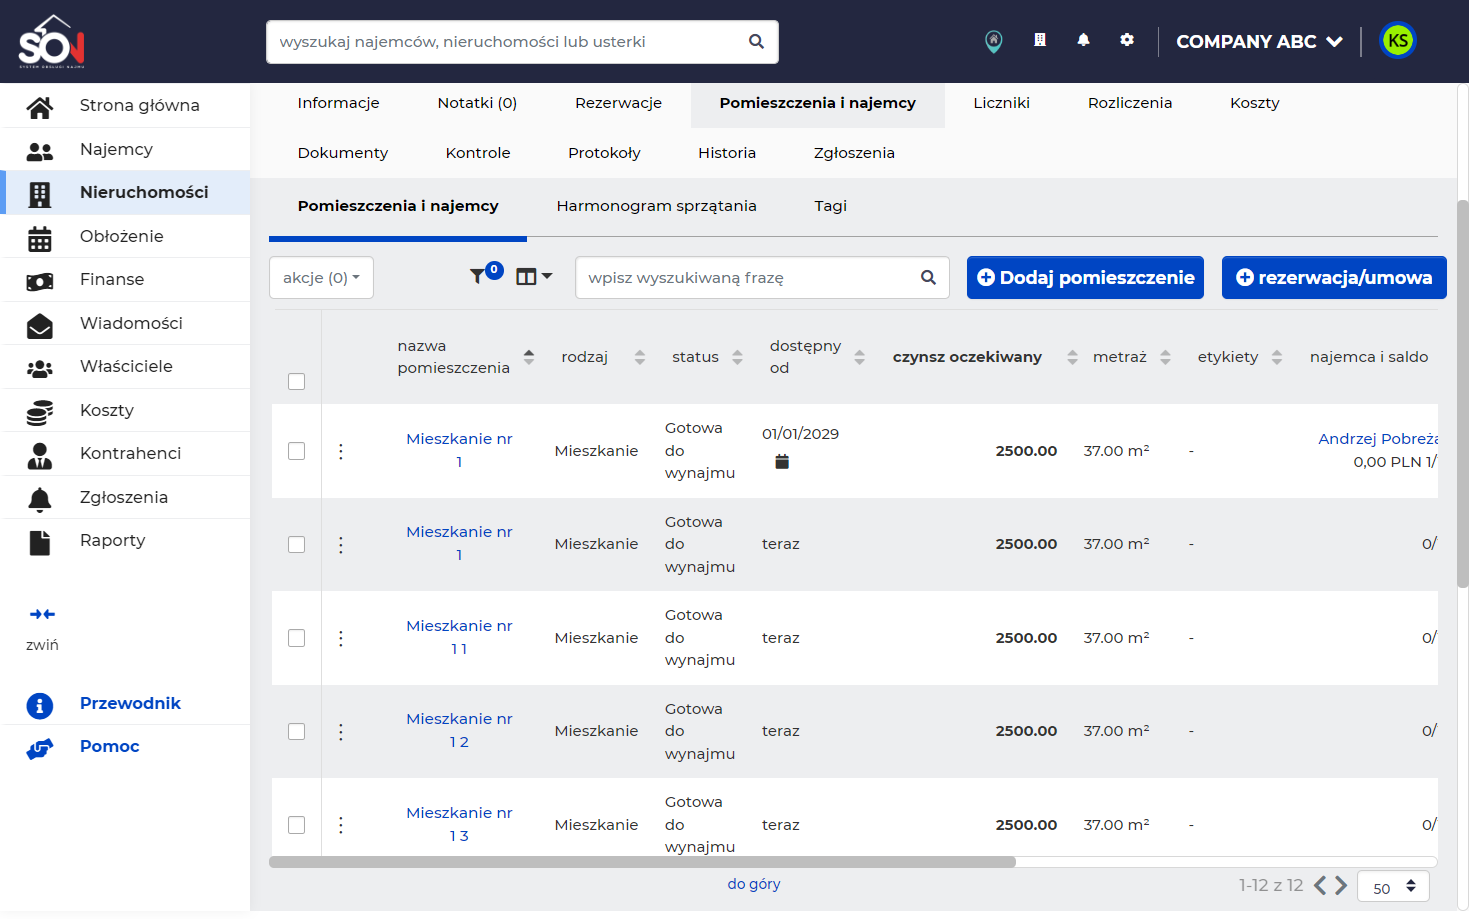The width and height of the screenshot is (1469, 919).
Task: Open notifications bell in top header
Action: pyautogui.click(x=1083, y=40)
